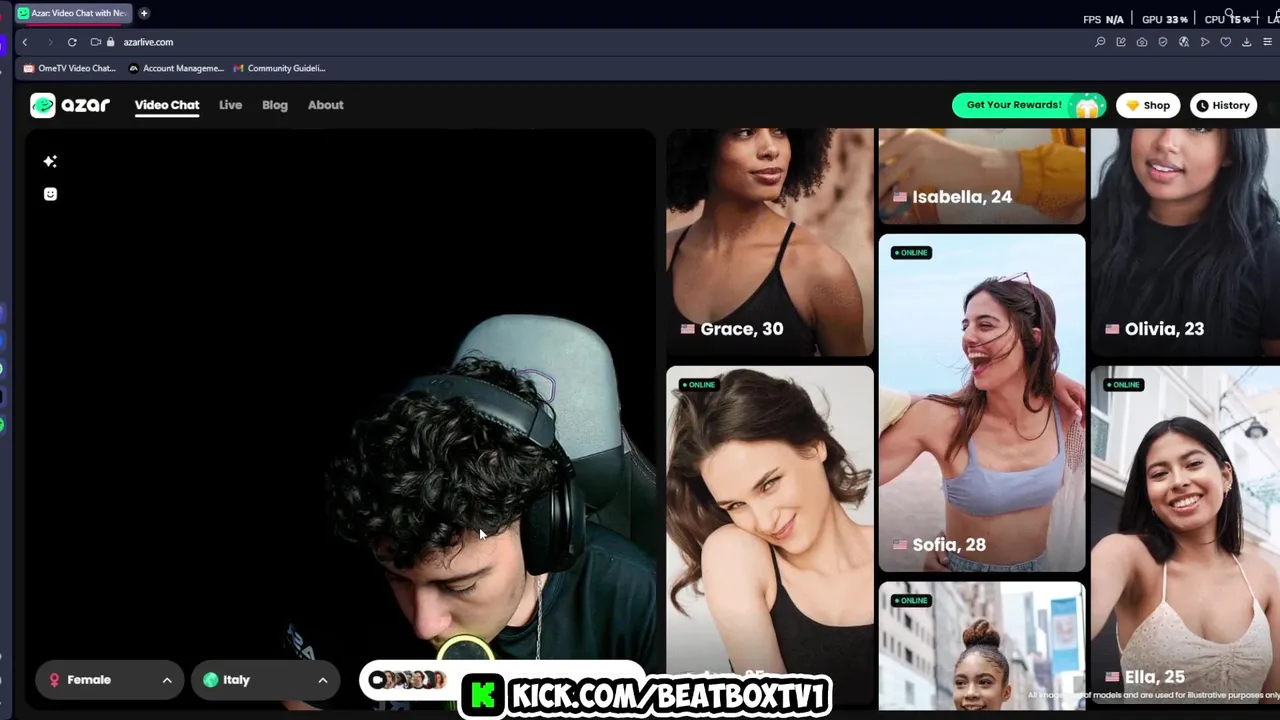The image size is (1280, 720).
Task: Click the Azar logo
Action: click(70, 105)
